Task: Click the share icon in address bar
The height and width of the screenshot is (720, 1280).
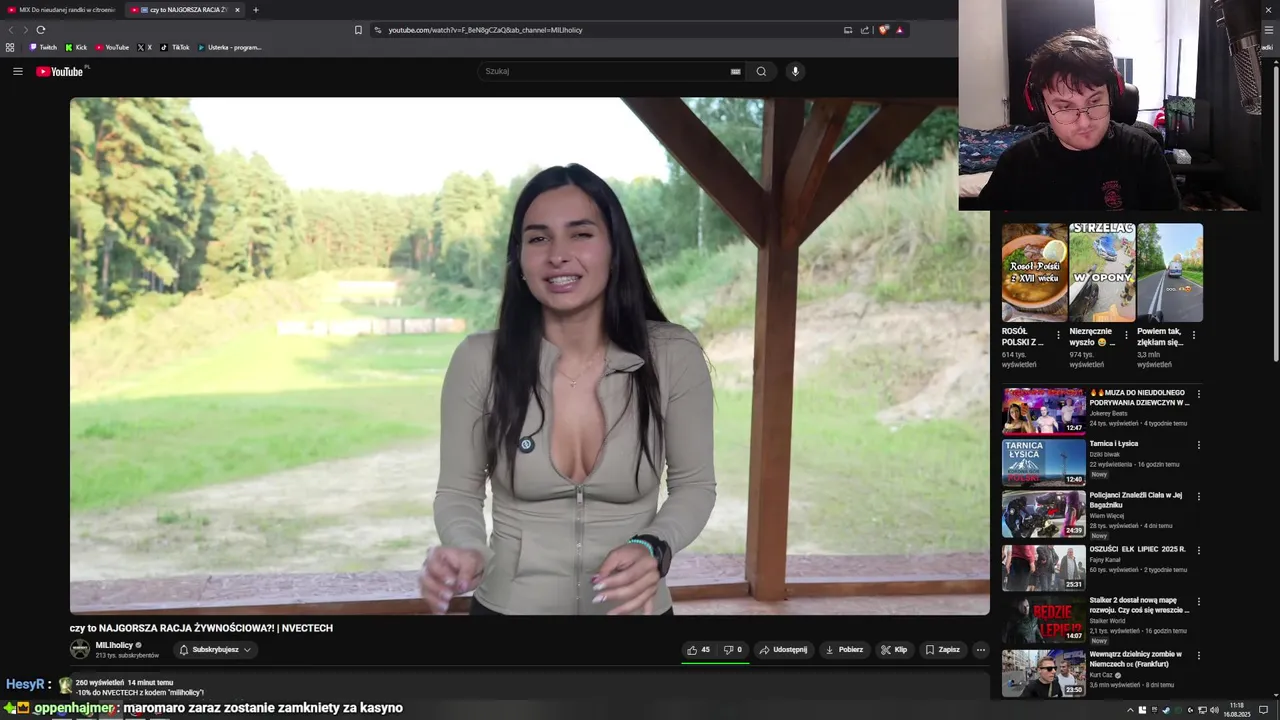Action: pyautogui.click(x=865, y=30)
